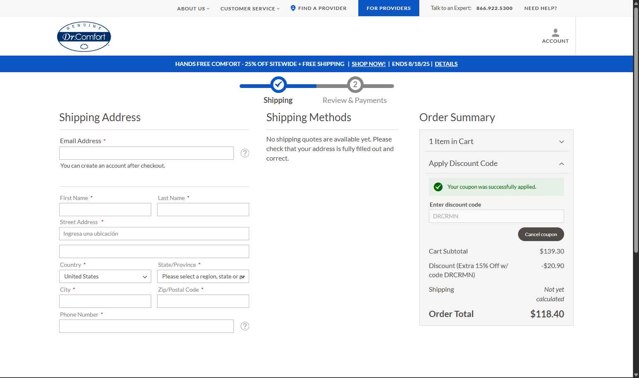Click the Review & Payments step label
This screenshot has width=639, height=378.
click(355, 100)
